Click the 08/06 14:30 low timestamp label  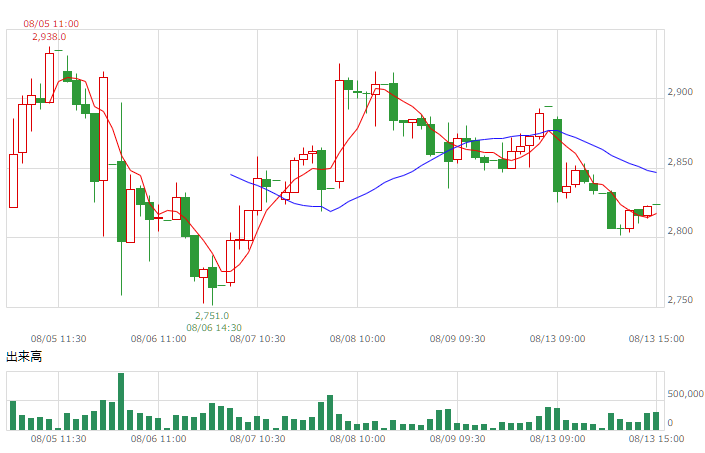click(214, 328)
